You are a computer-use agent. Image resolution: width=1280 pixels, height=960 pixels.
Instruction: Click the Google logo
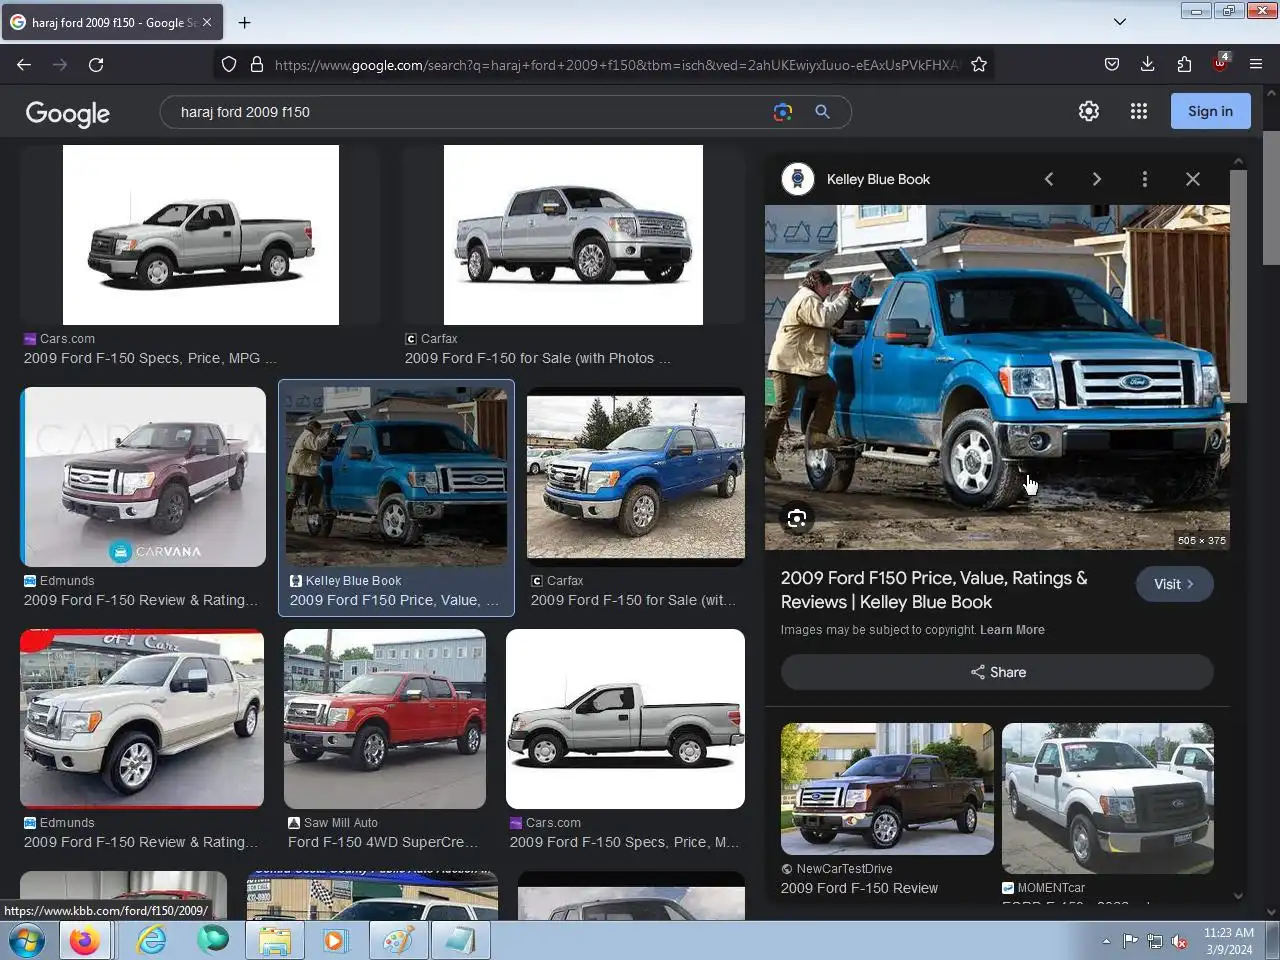pyautogui.click(x=68, y=113)
